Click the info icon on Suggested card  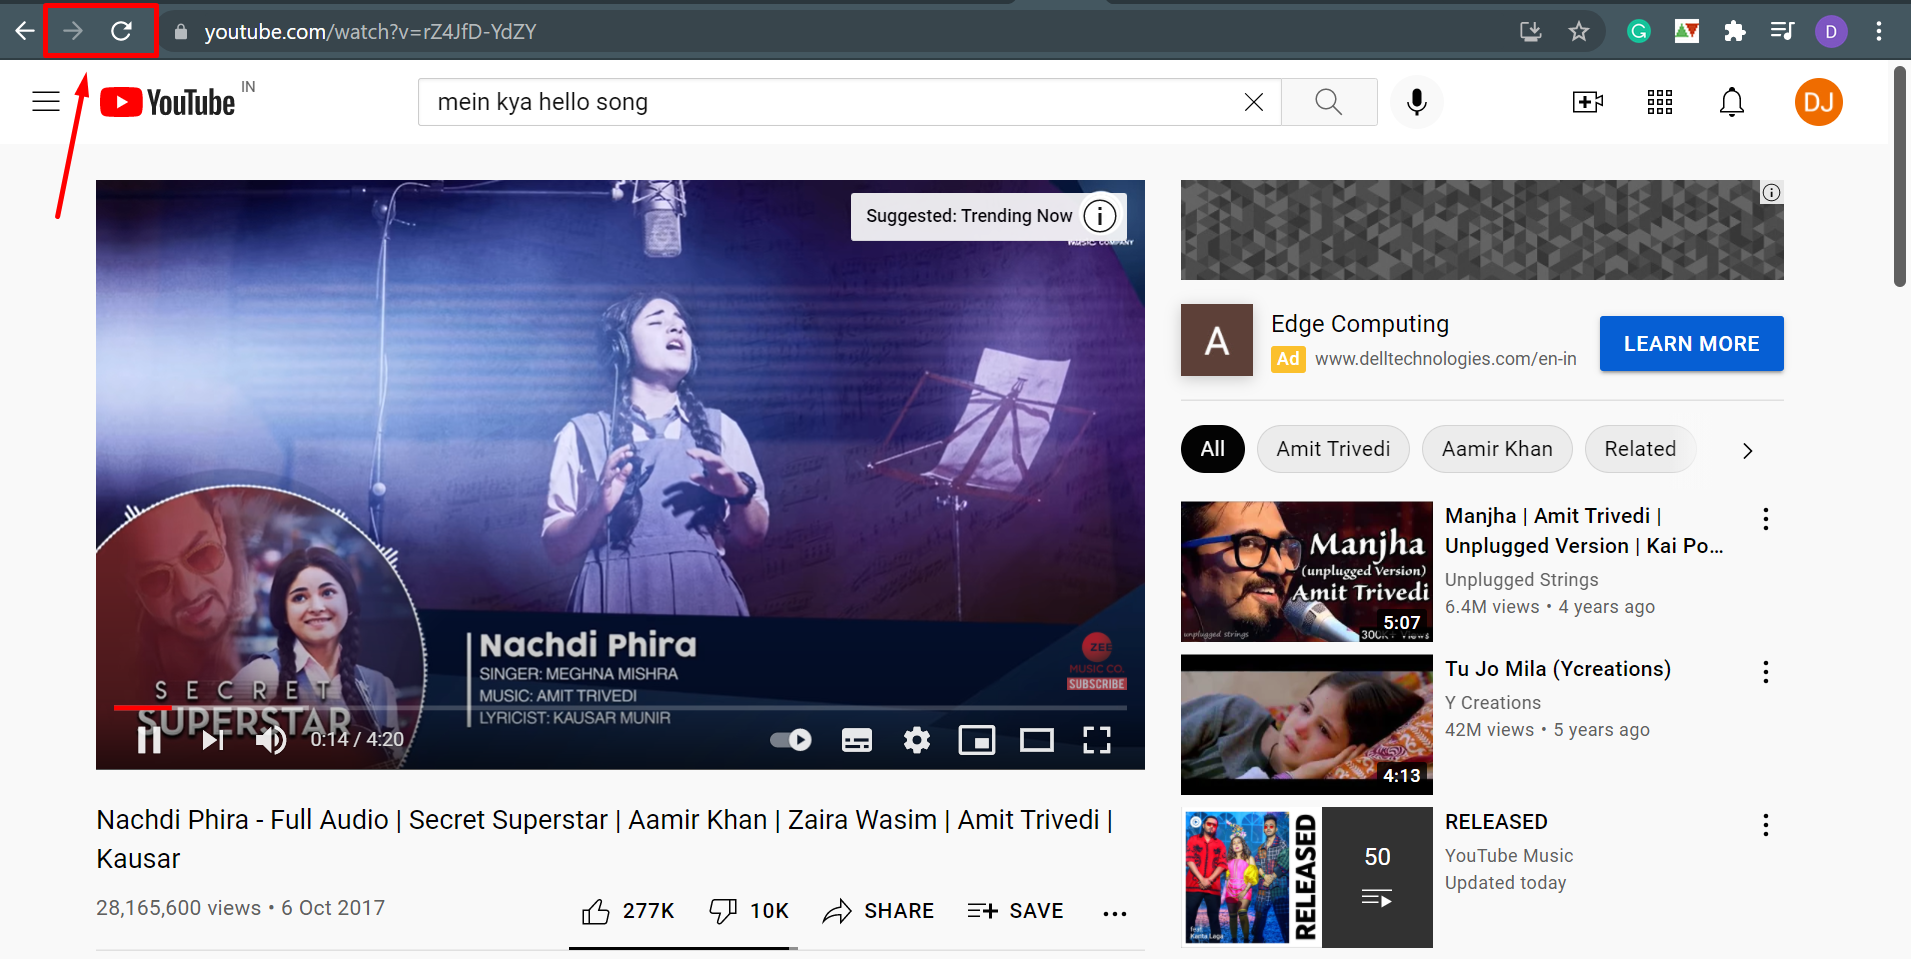click(x=1100, y=216)
